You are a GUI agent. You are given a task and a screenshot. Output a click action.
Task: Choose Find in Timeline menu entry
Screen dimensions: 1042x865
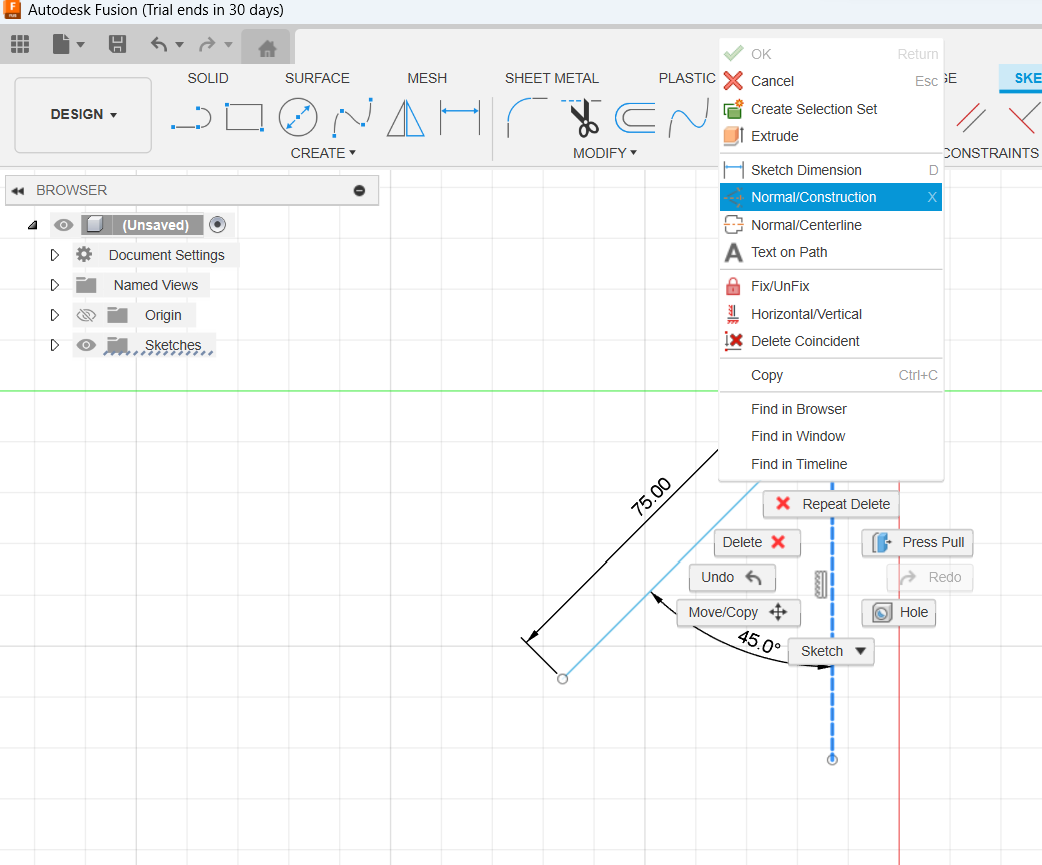[831, 464]
